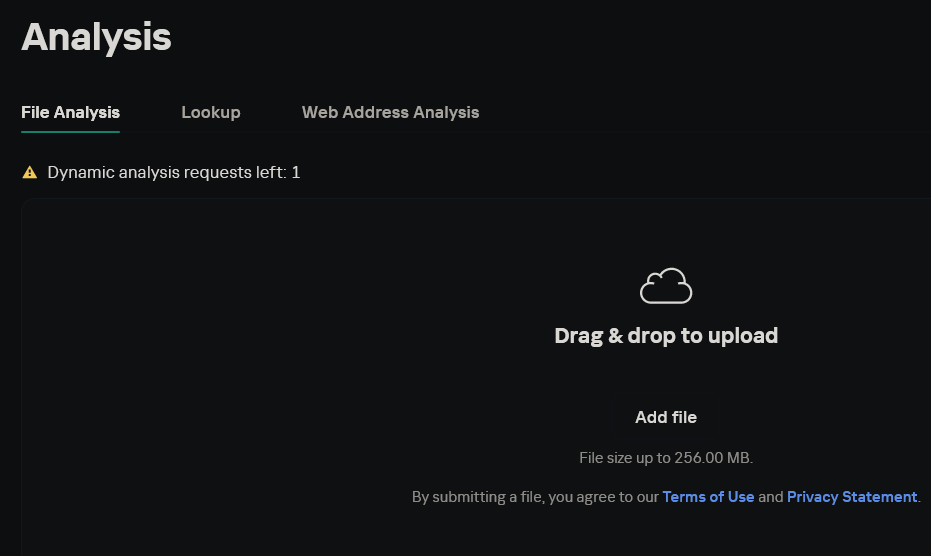Viewport: 931px width, 556px height.
Task: Open the Lookup tab
Action: tap(210, 112)
